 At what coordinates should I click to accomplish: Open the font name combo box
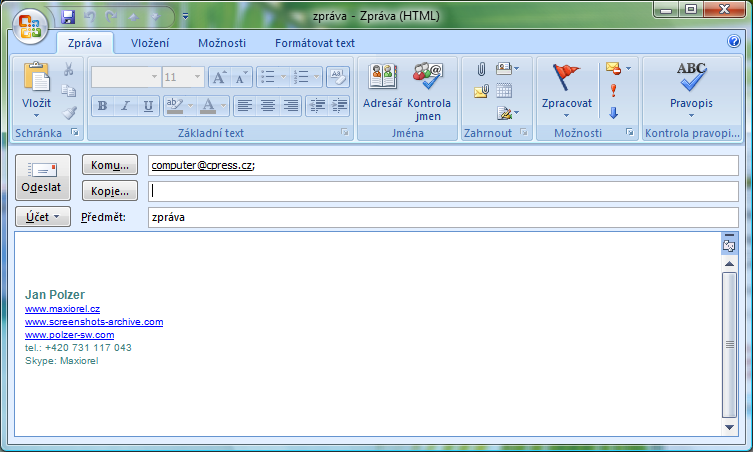[126, 77]
